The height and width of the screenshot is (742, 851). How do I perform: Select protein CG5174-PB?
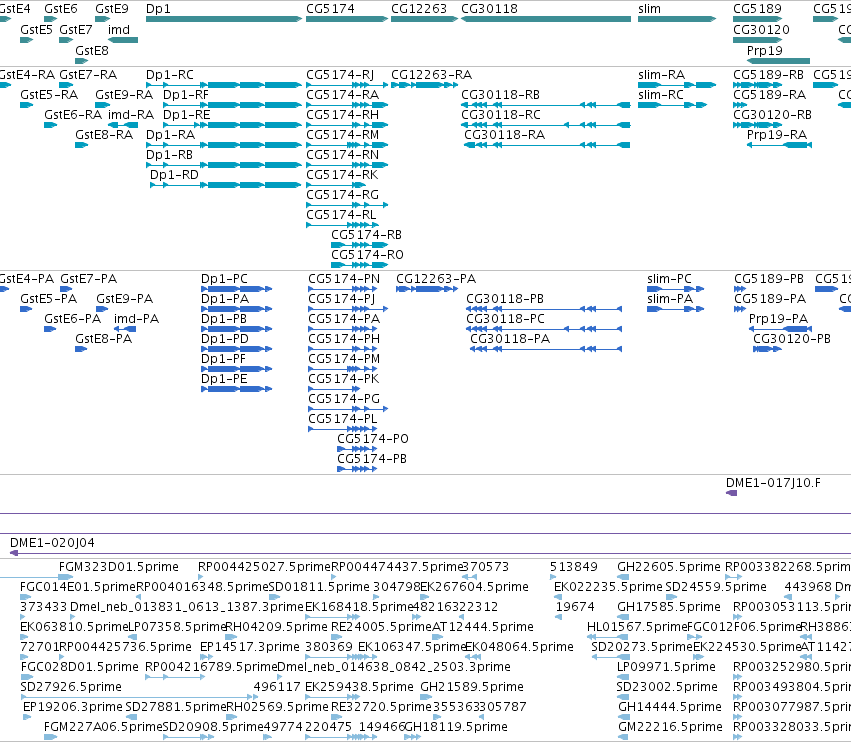(372, 458)
